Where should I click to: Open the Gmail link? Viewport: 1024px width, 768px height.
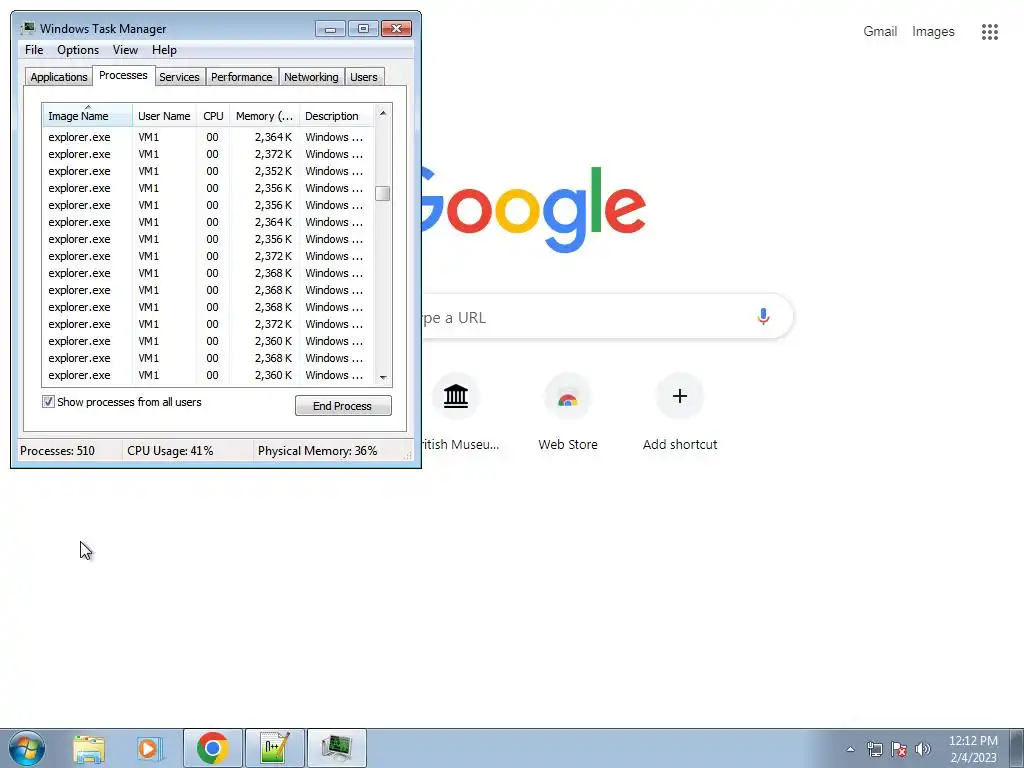click(x=880, y=31)
